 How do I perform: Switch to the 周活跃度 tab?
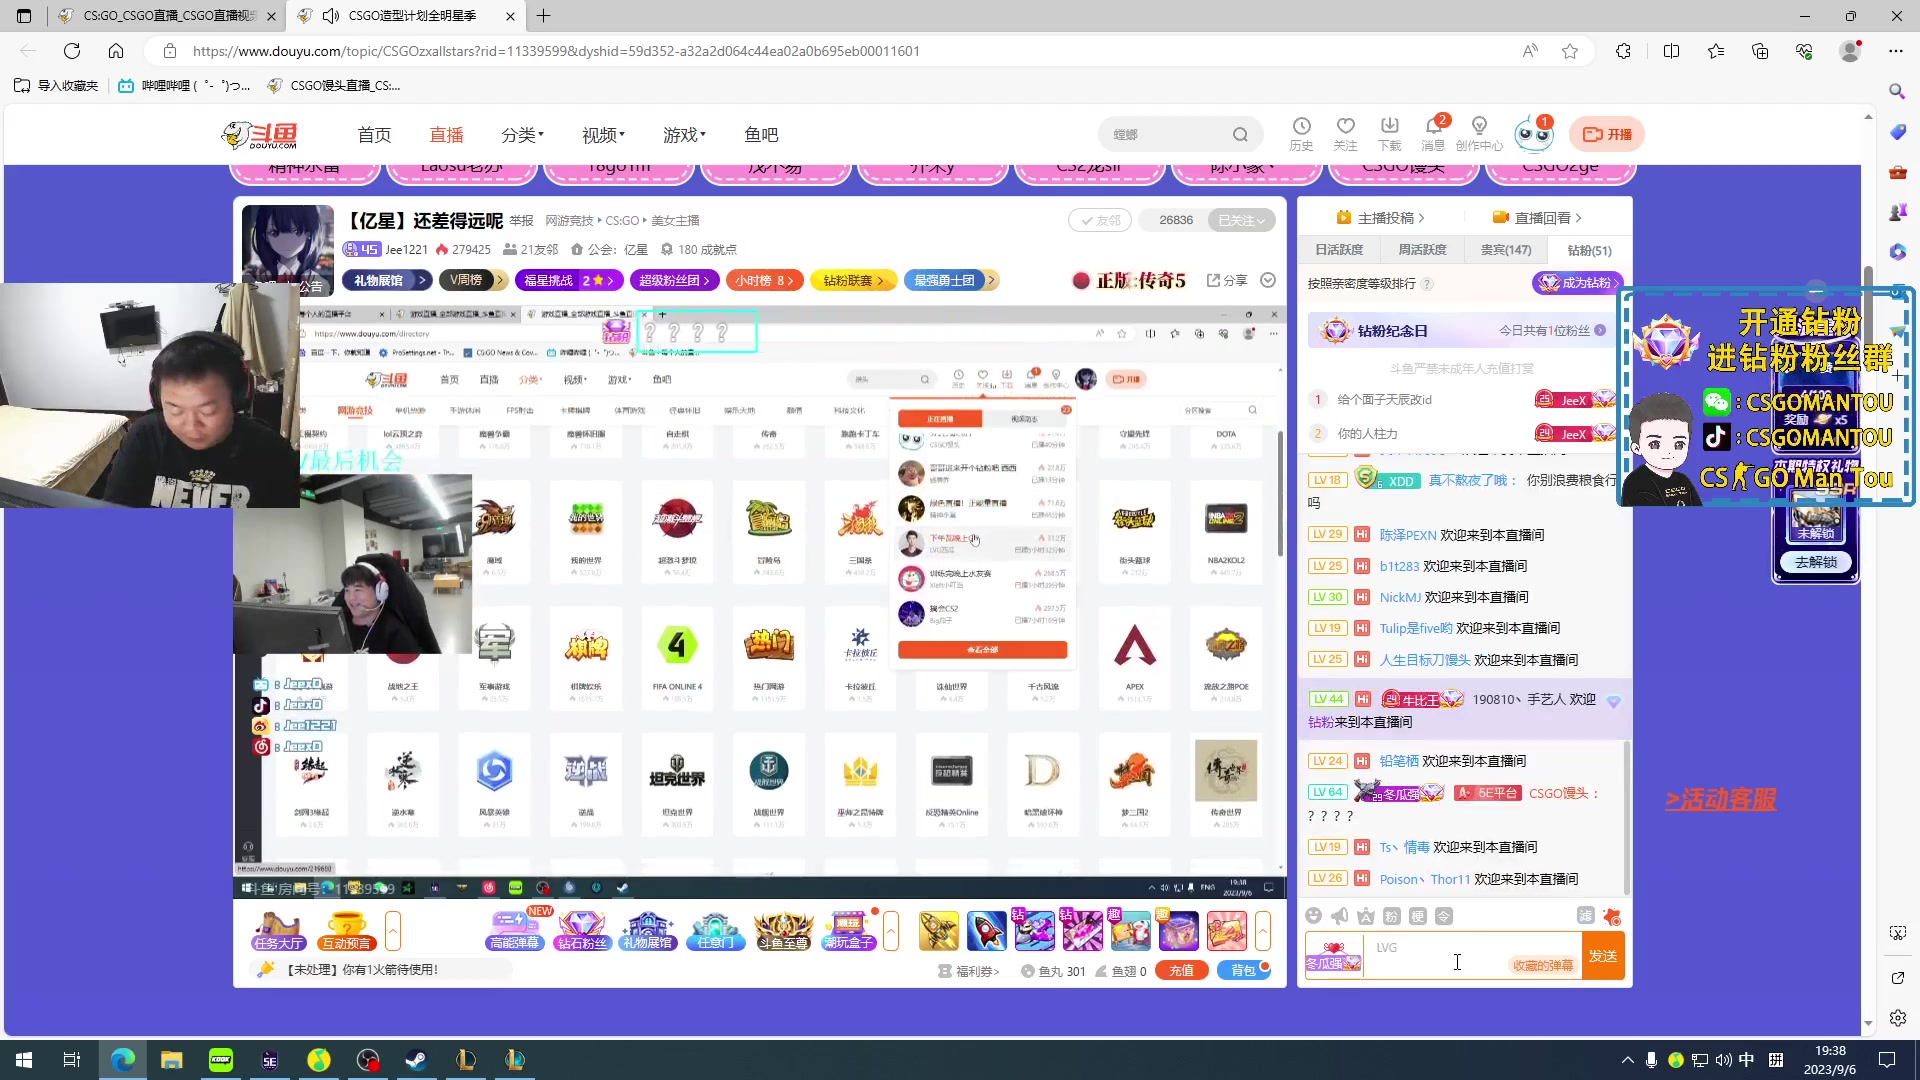[x=1421, y=250]
